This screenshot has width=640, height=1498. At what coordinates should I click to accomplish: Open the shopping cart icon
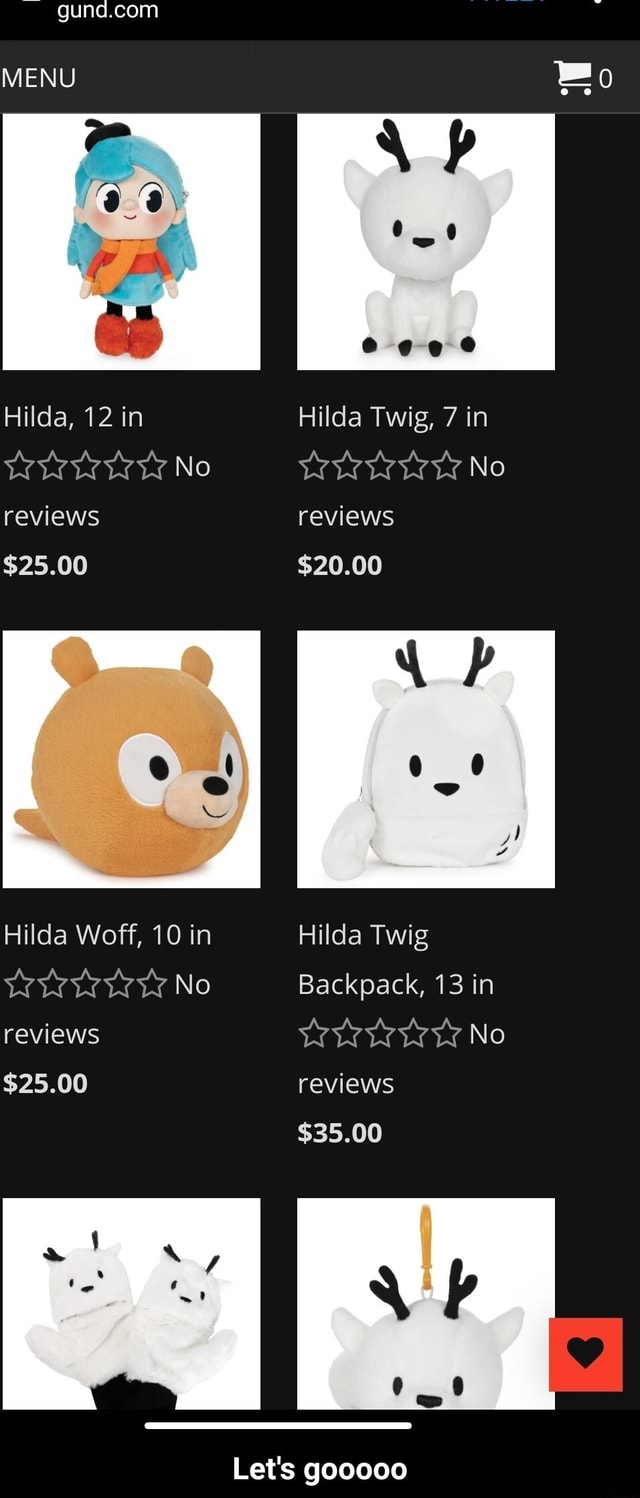[573, 77]
